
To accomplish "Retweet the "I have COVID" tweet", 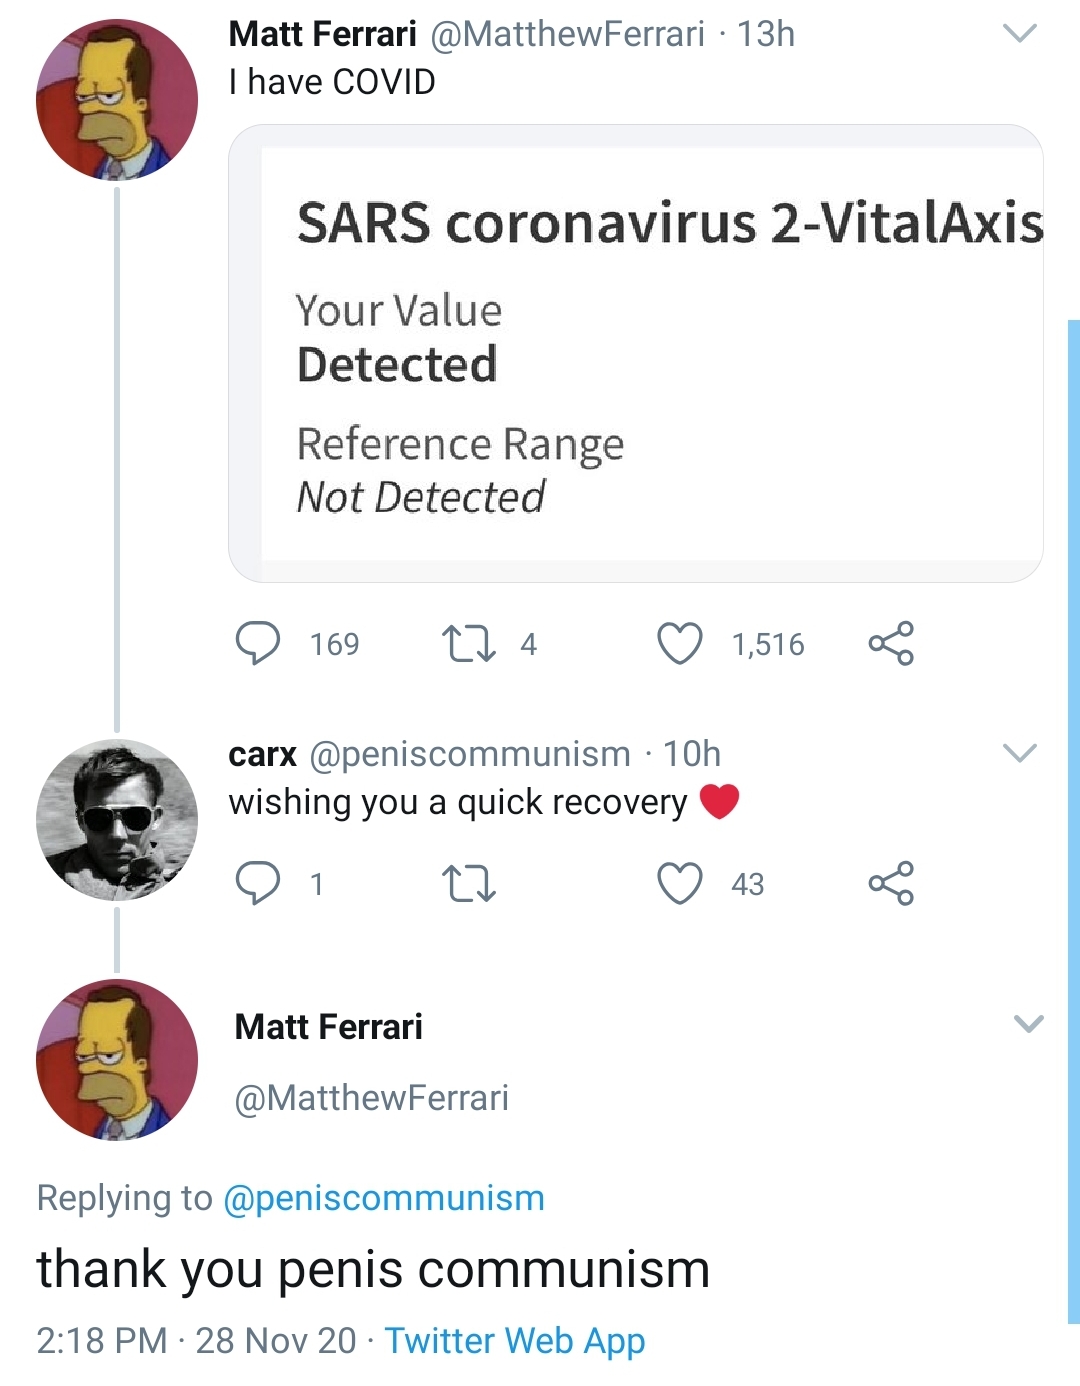I will 468,643.
